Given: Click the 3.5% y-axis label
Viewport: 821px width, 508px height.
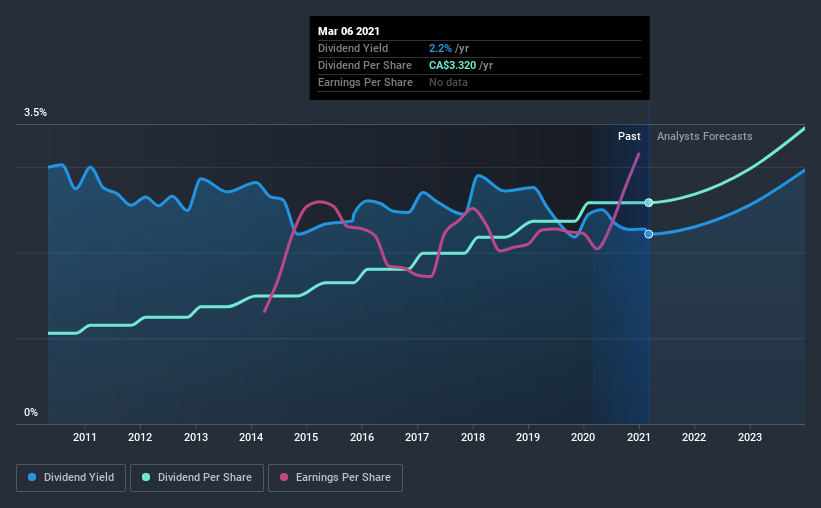Looking at the screenshot, I should point(35,113).
